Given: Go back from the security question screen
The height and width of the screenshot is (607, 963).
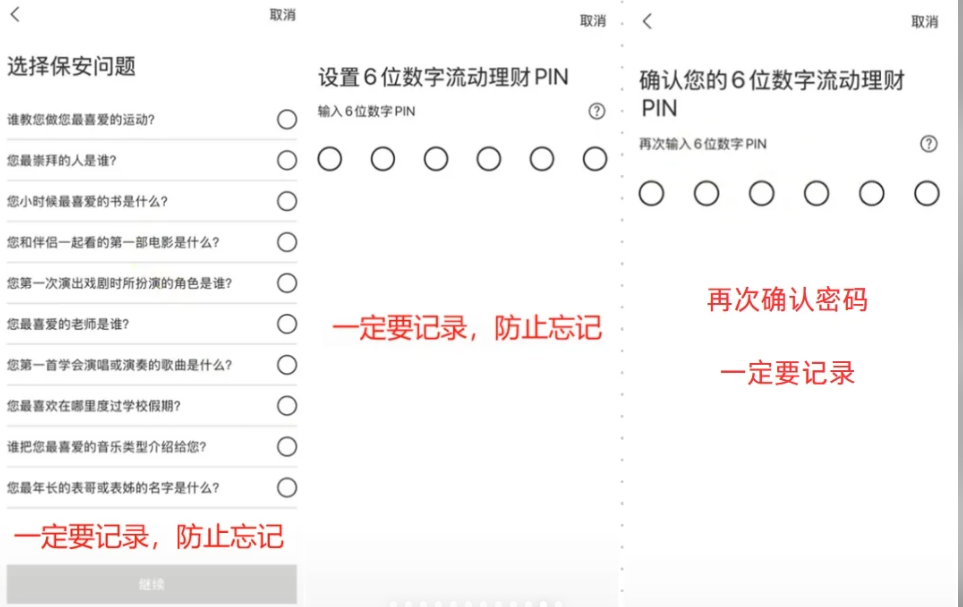Looking at the screenshot, I should coord(15,14).
